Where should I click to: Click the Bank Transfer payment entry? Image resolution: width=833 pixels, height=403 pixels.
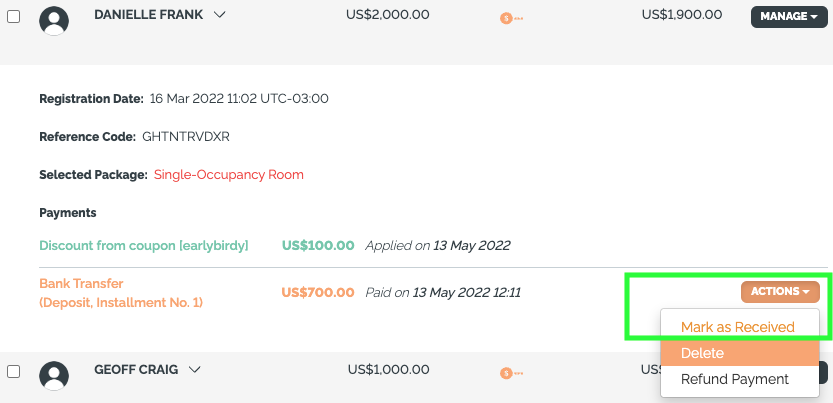121,293
